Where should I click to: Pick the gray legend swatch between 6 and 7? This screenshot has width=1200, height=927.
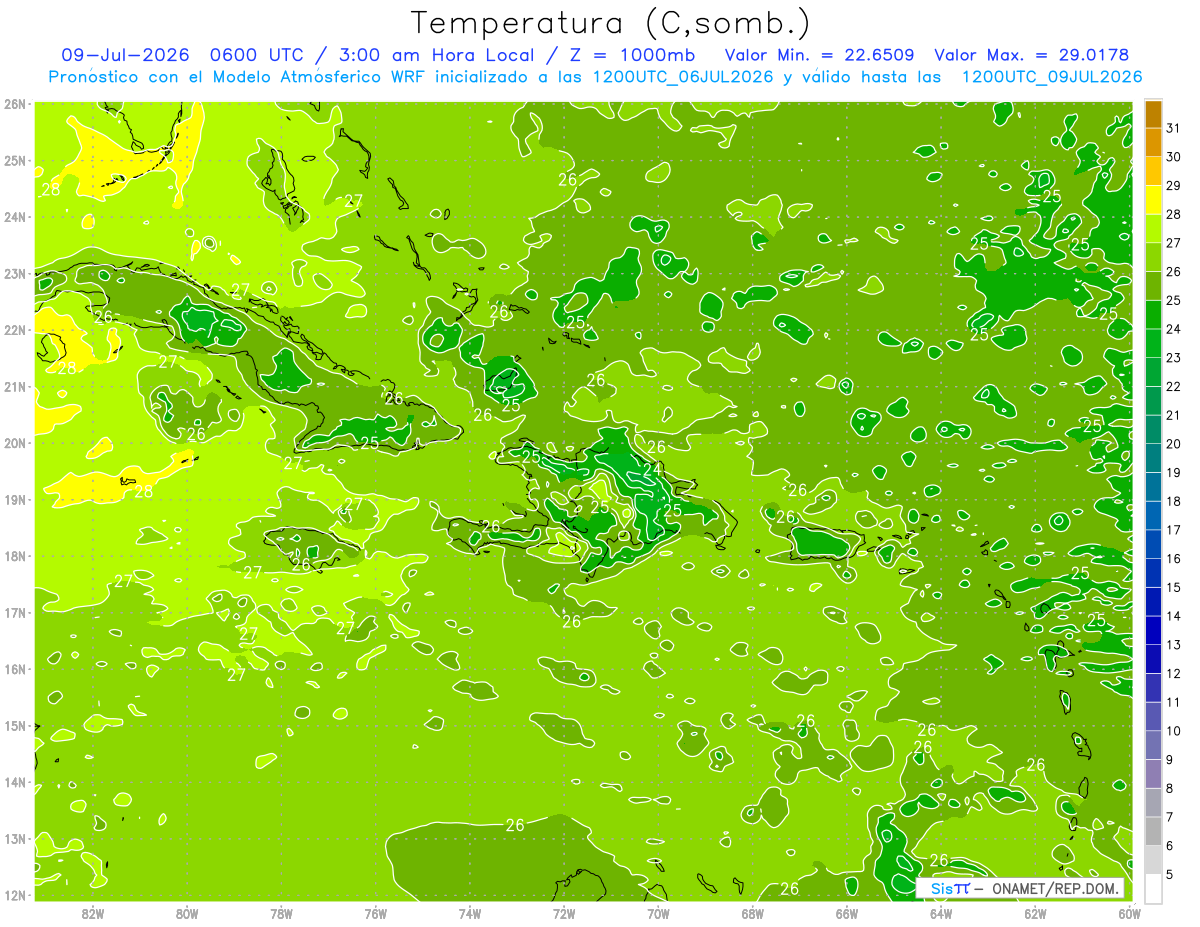tap(1153, 831)
